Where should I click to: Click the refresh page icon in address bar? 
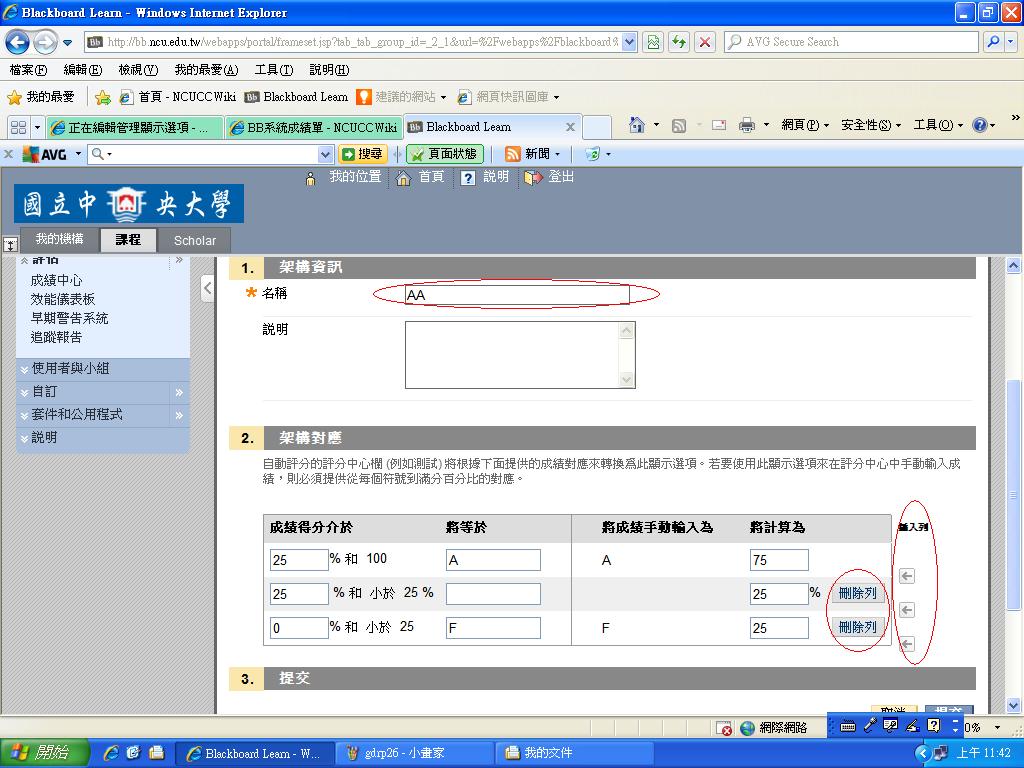tap(680, 42)
